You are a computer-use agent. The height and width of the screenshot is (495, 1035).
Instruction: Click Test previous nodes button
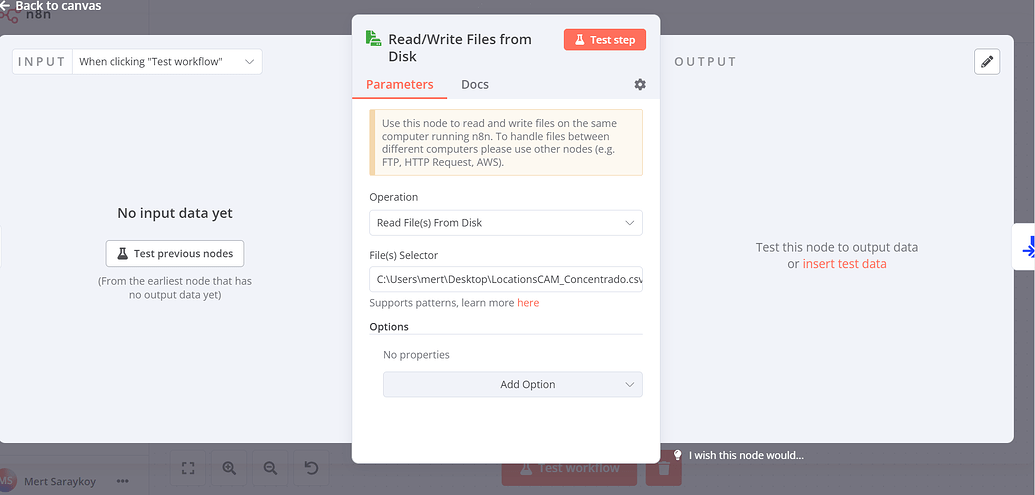[175, 254]
